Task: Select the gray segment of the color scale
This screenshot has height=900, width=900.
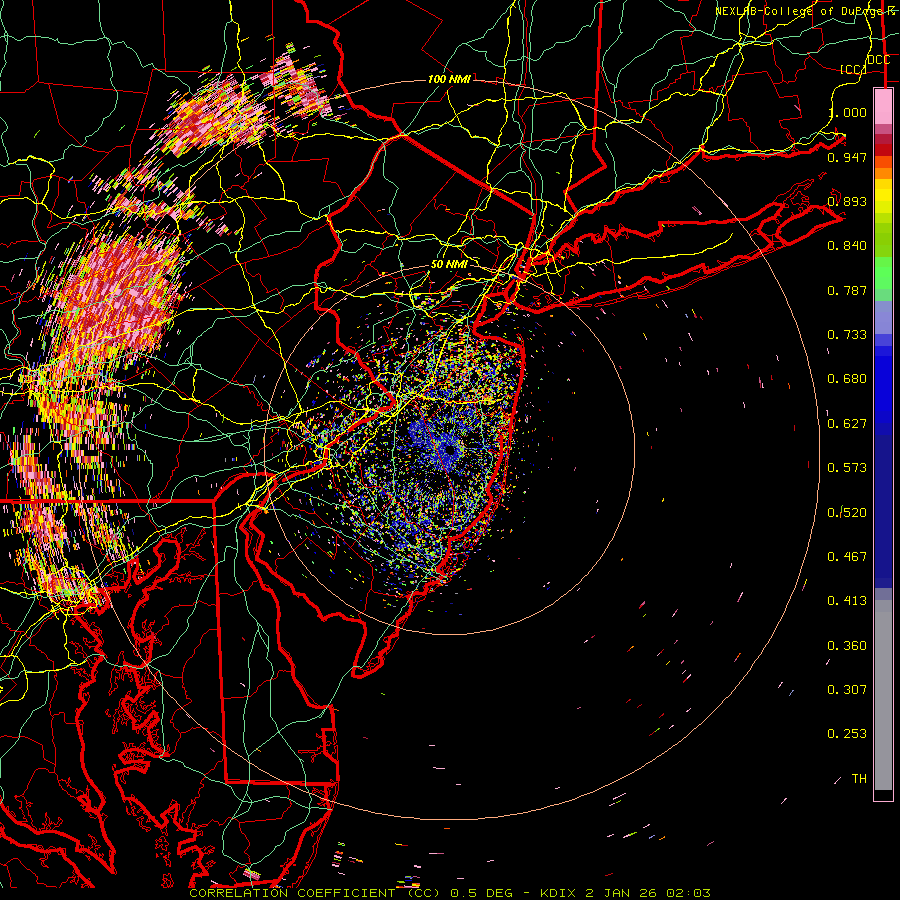Action: pos(883,695)
